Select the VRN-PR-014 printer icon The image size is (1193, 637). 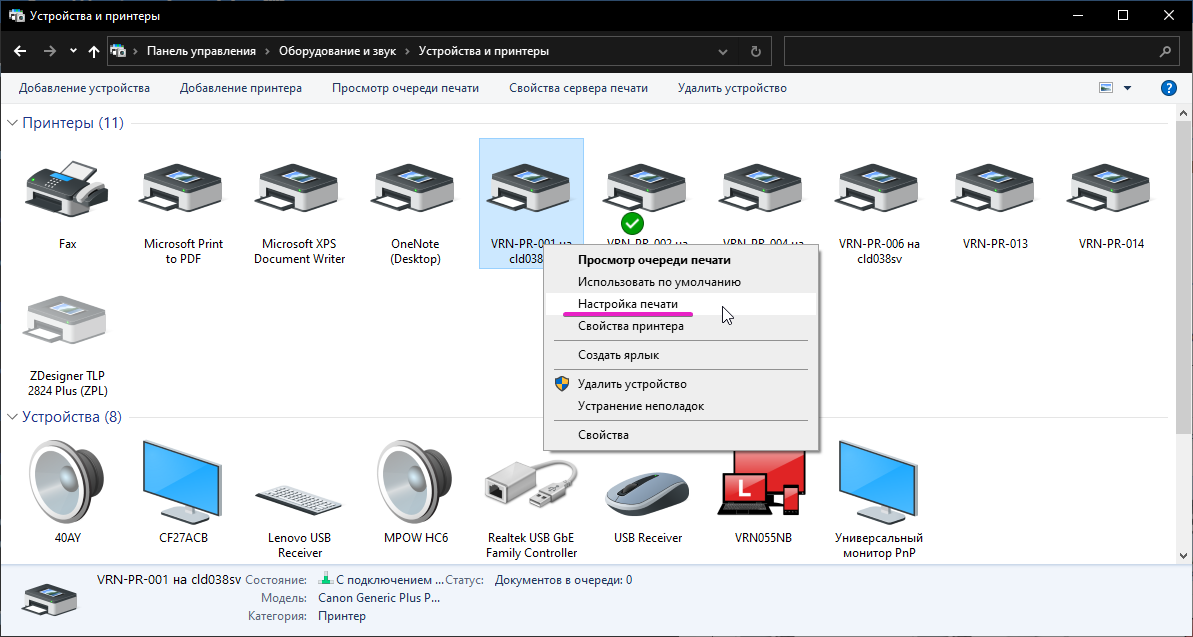(x=1111, y=190)
